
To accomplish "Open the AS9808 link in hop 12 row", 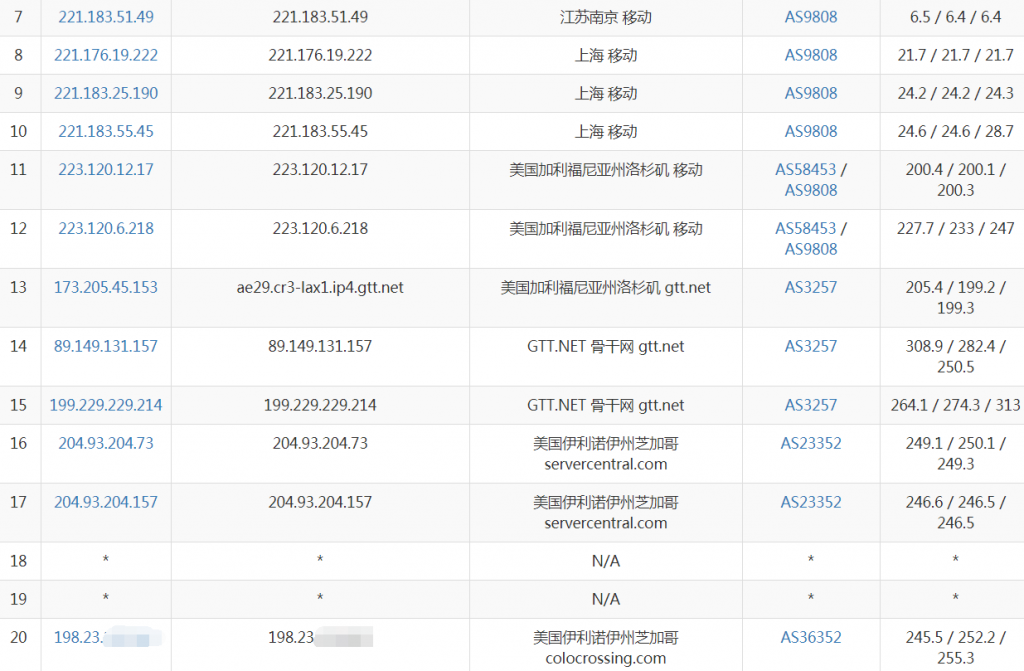I will click(810, 249).
